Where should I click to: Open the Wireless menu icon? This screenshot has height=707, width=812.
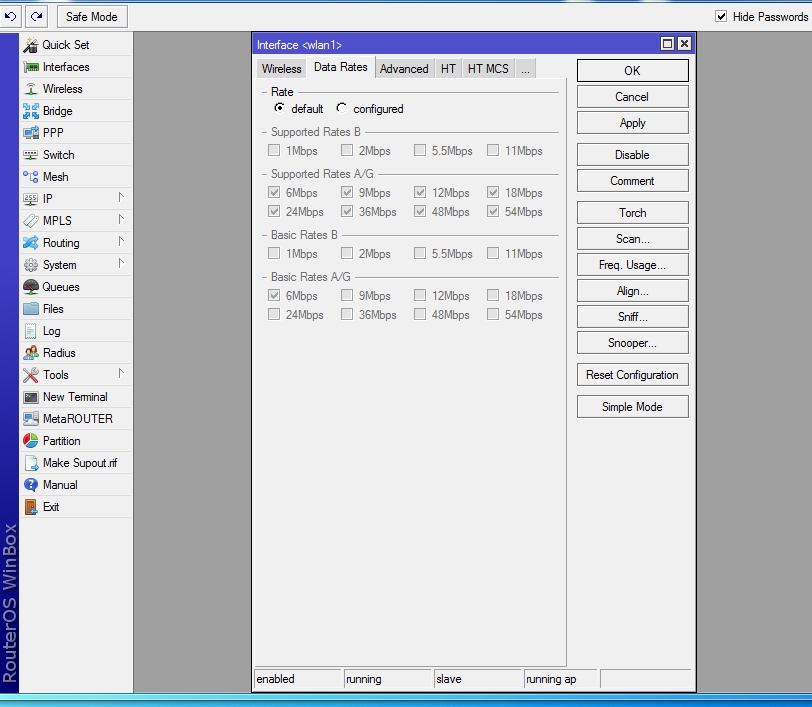[x=31, y=89]
